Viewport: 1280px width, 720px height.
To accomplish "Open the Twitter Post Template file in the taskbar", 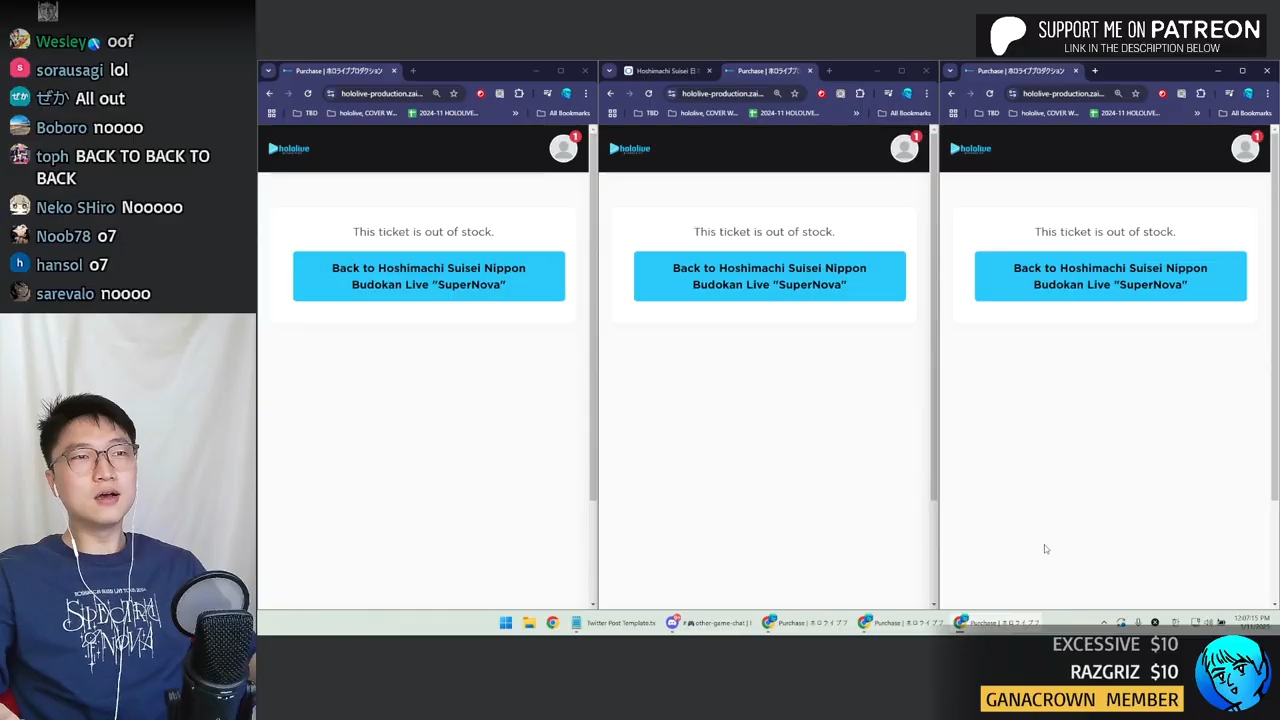I will (613, 623).
